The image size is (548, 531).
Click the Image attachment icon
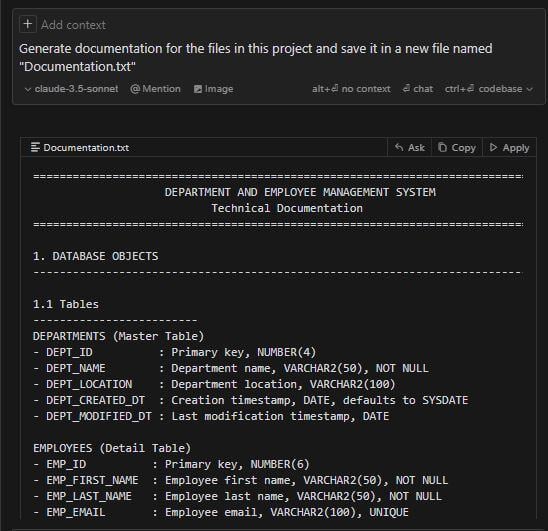[x=198, y=89]
